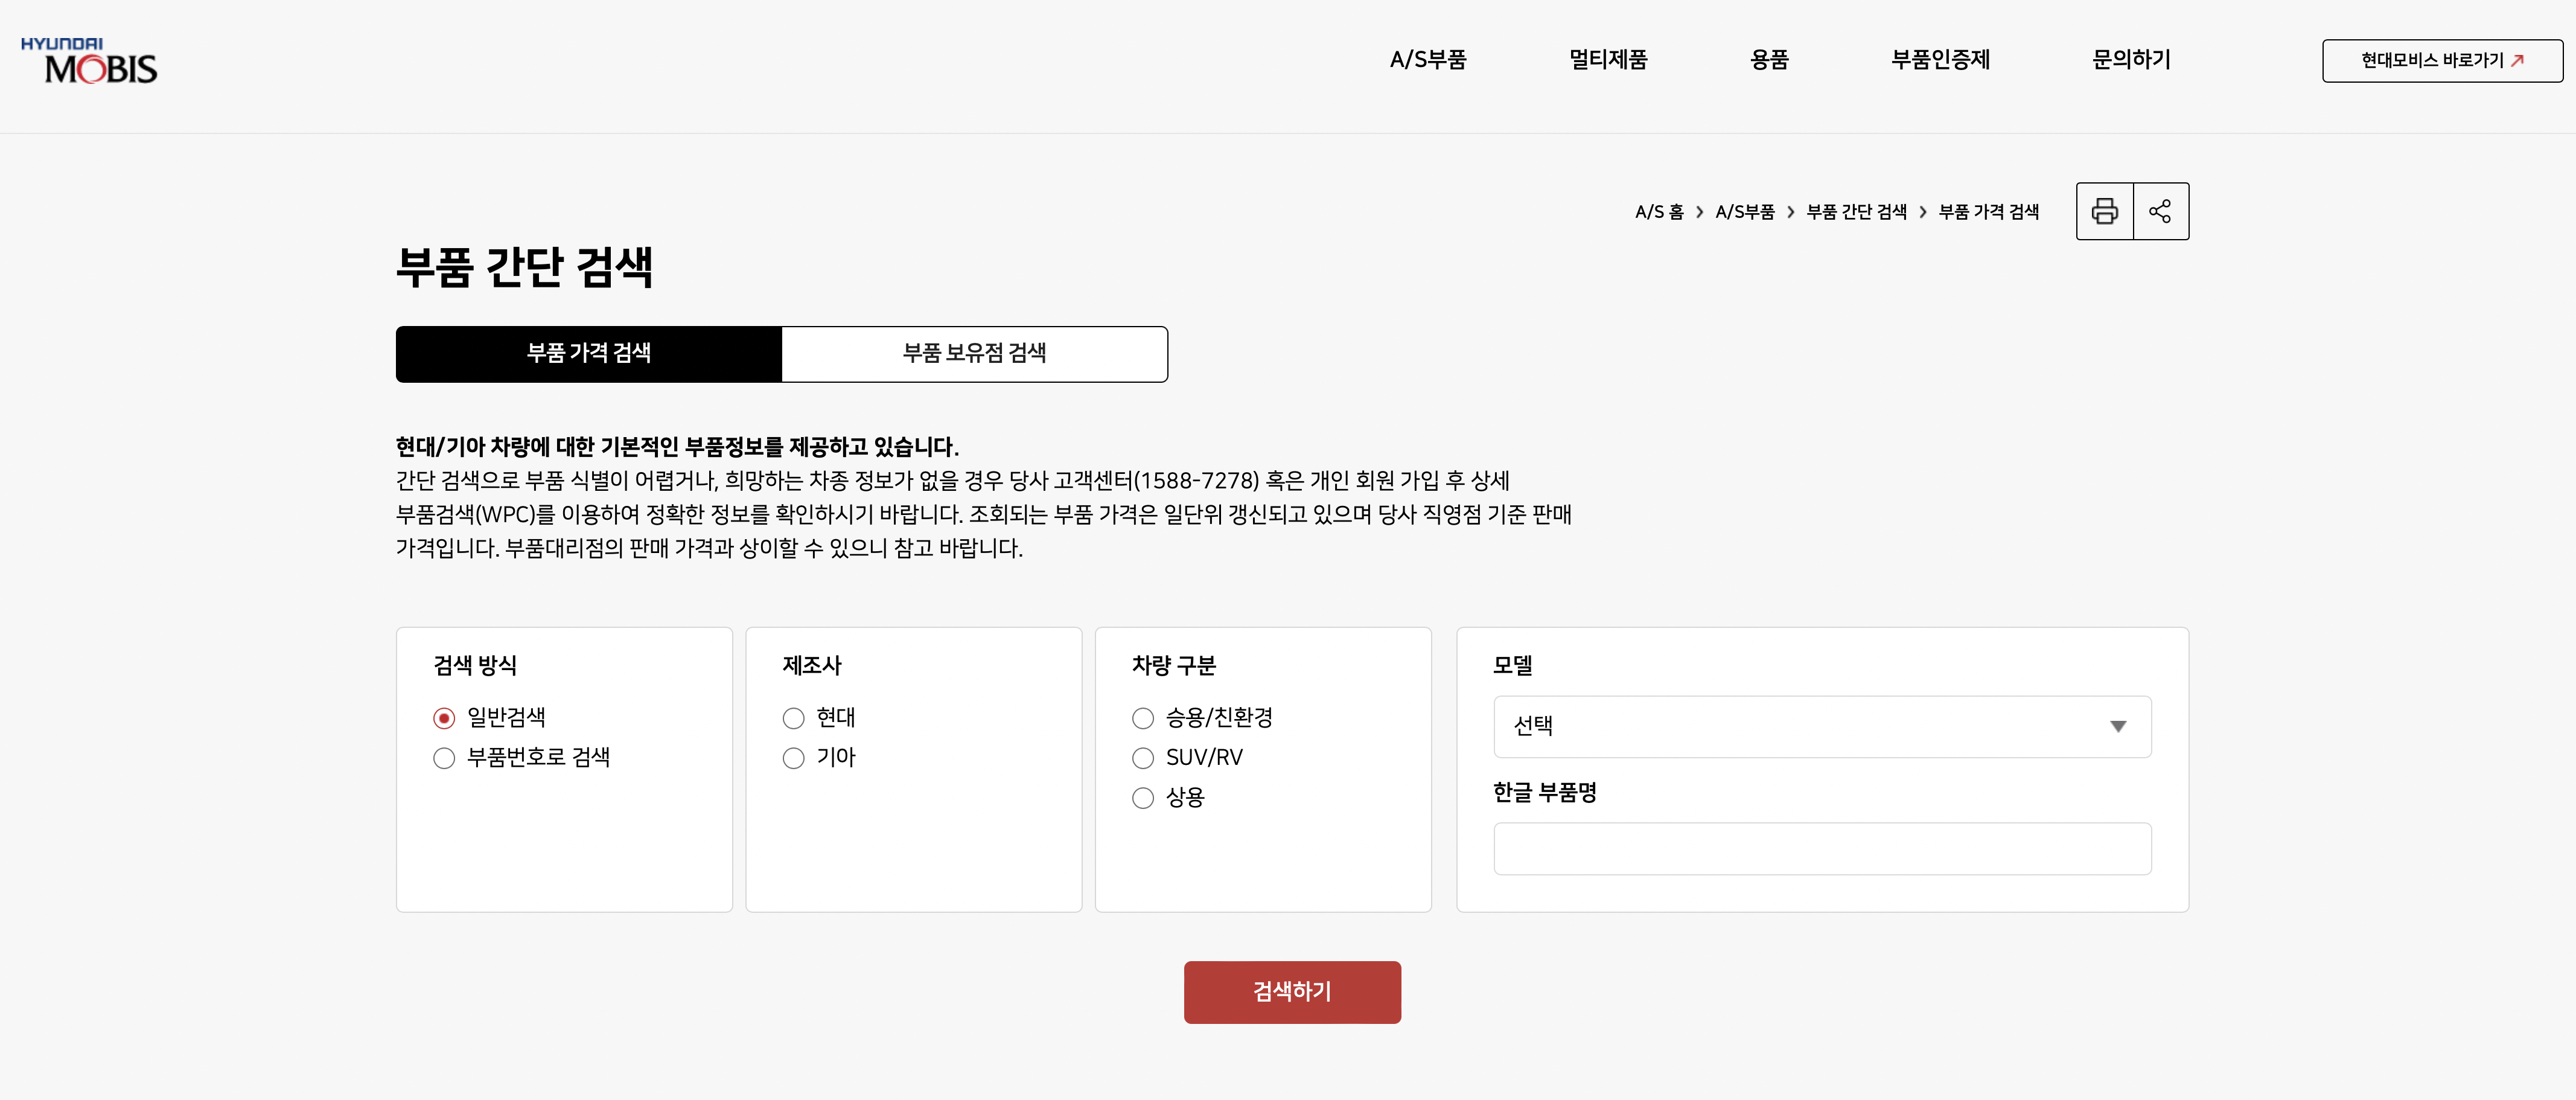Select the 상용 vehicle category
The height and width of the screenshot is (1100, 2576).
click(x=1143, y=798)
